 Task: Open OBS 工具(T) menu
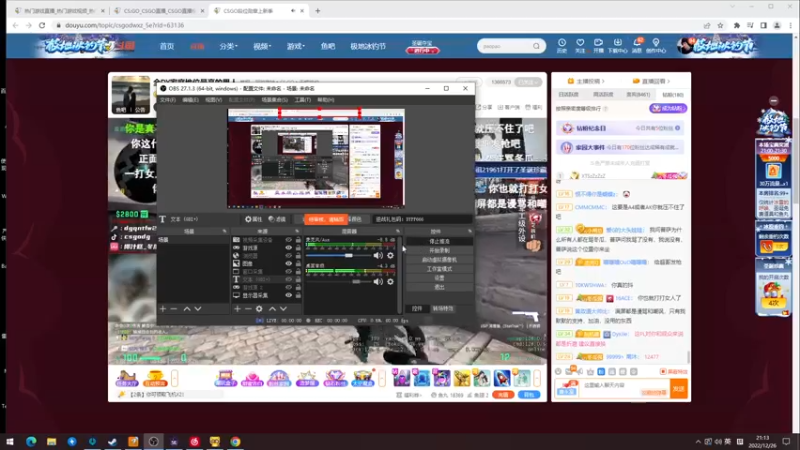[x=303, y=100]
